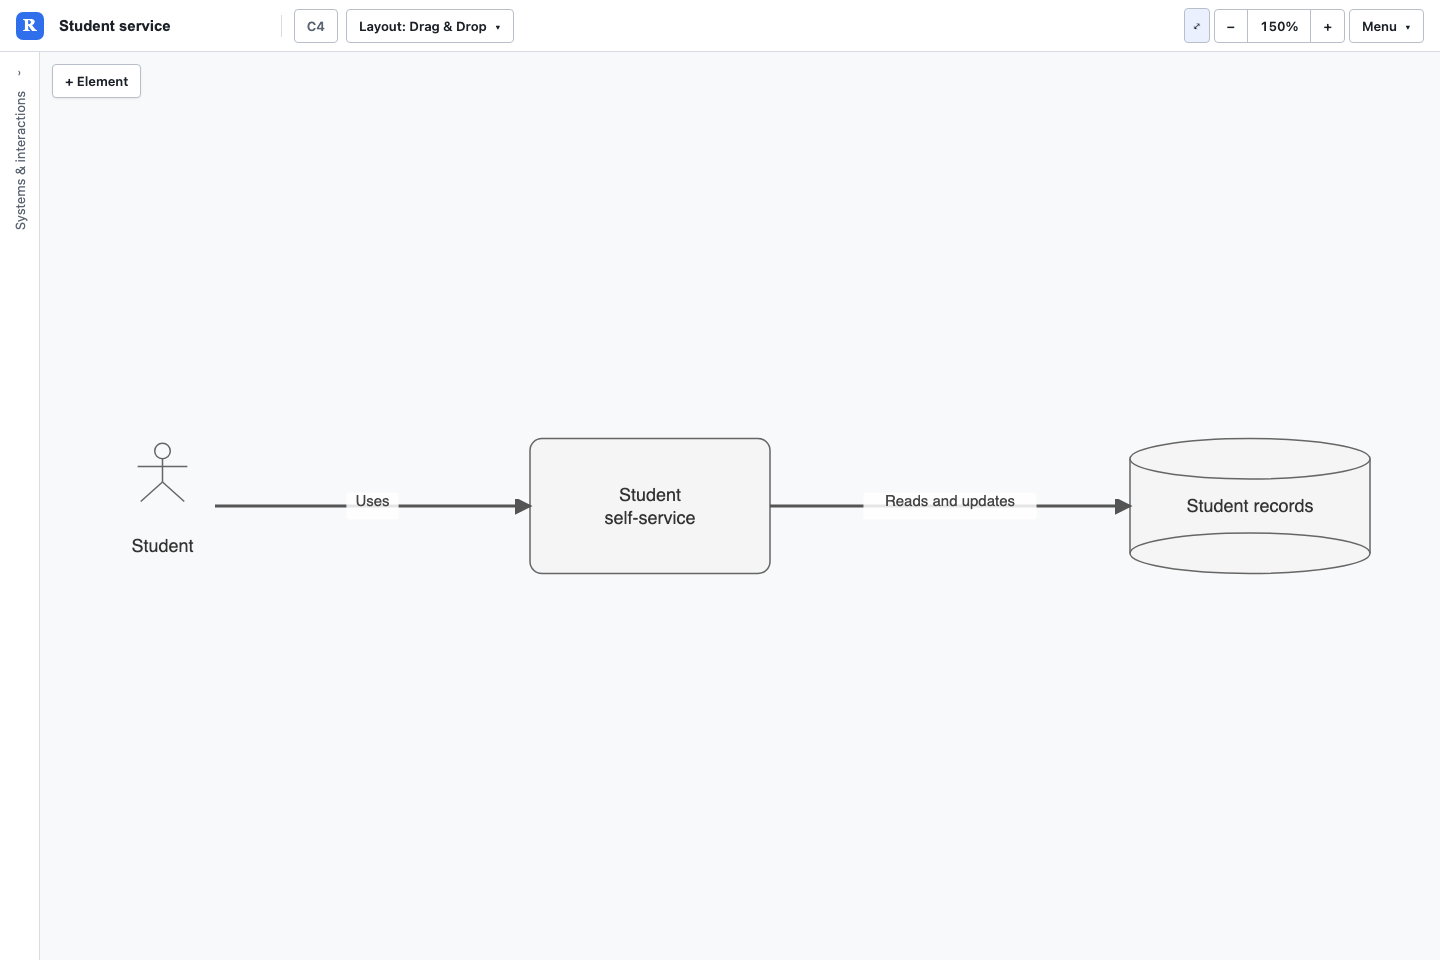Select the Student actor stick figure
The width and height of the screenshot is (1440, 960).
tap(162, 473)
